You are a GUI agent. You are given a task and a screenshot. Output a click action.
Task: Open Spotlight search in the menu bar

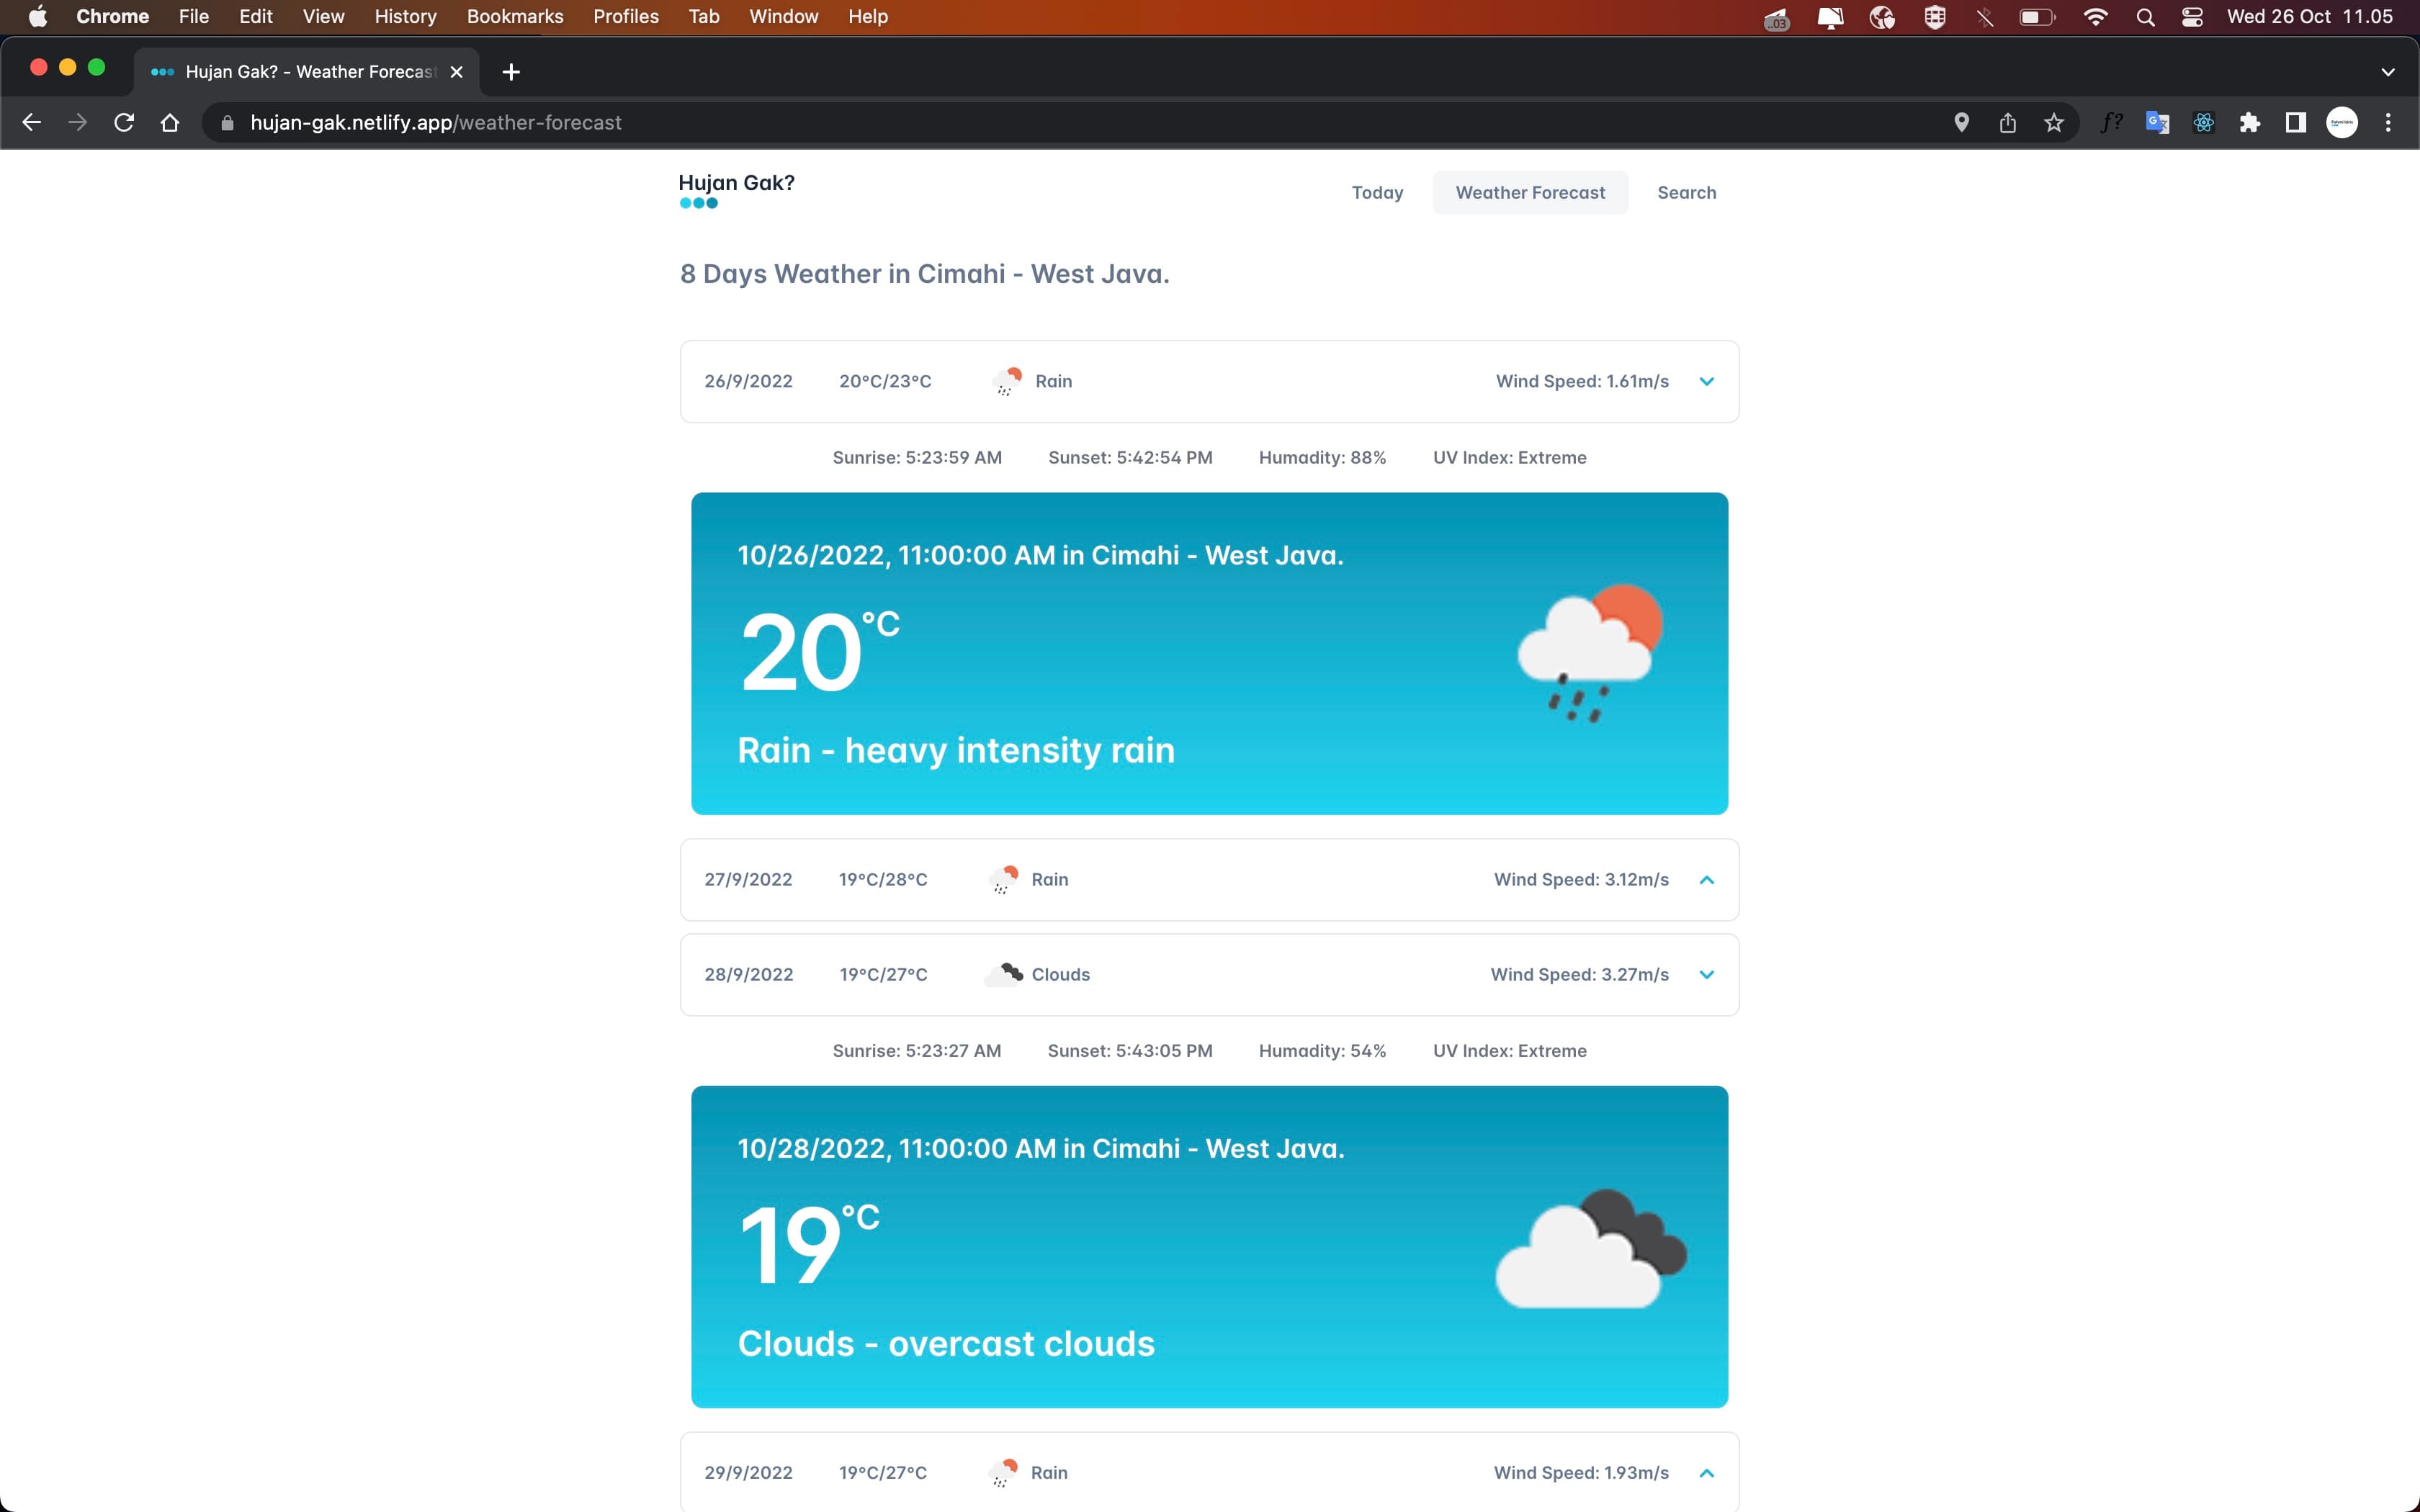tap(2145, 17)
